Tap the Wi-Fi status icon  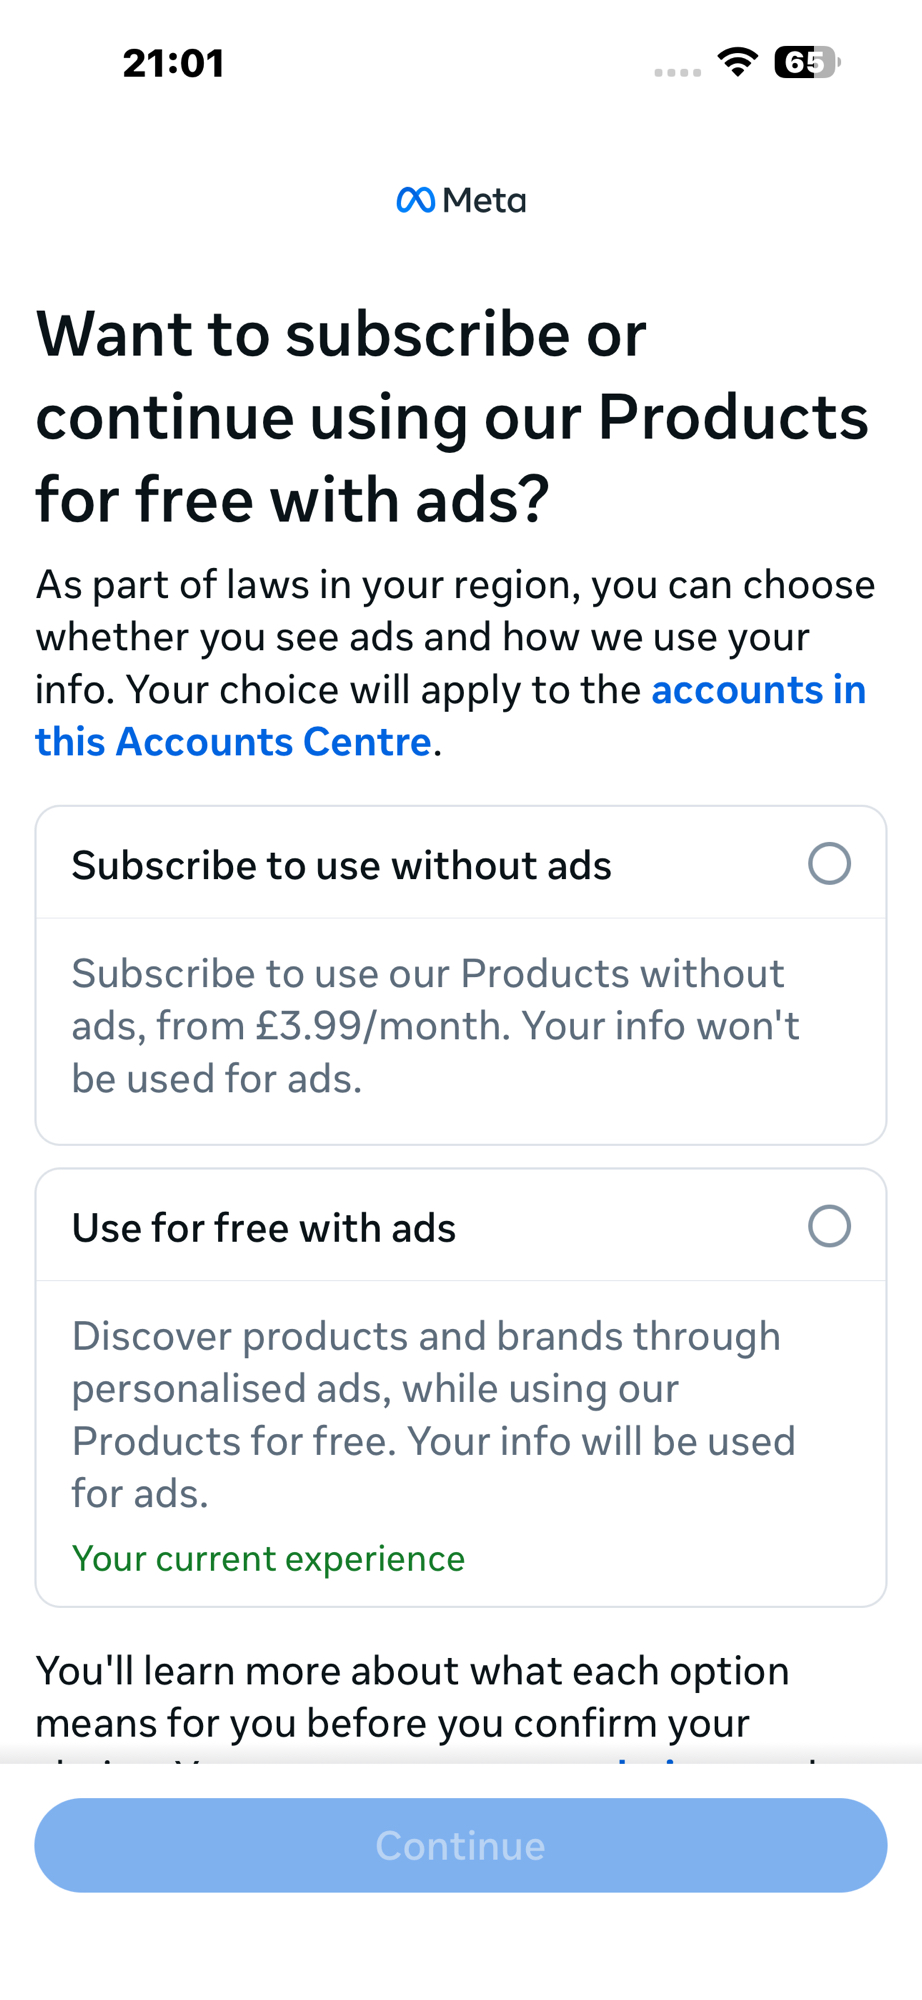point(737,63)
